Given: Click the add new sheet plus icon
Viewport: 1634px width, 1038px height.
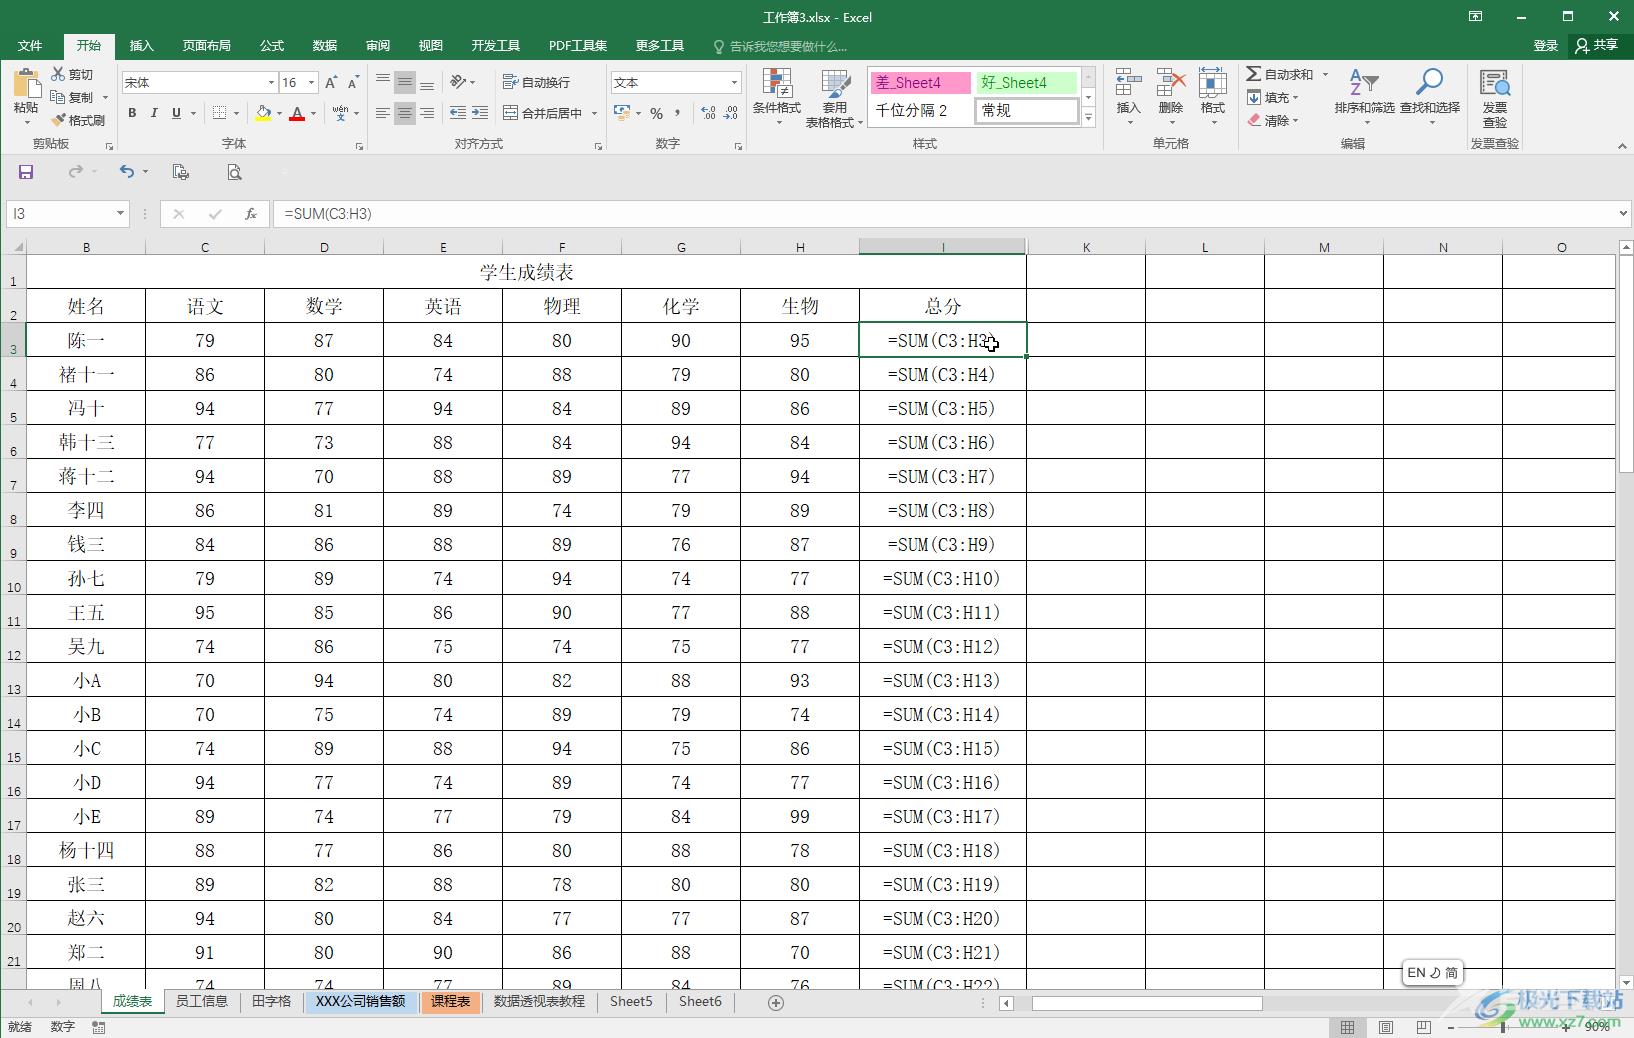Looking at the screenshot, I should [x=775, y=1002].
